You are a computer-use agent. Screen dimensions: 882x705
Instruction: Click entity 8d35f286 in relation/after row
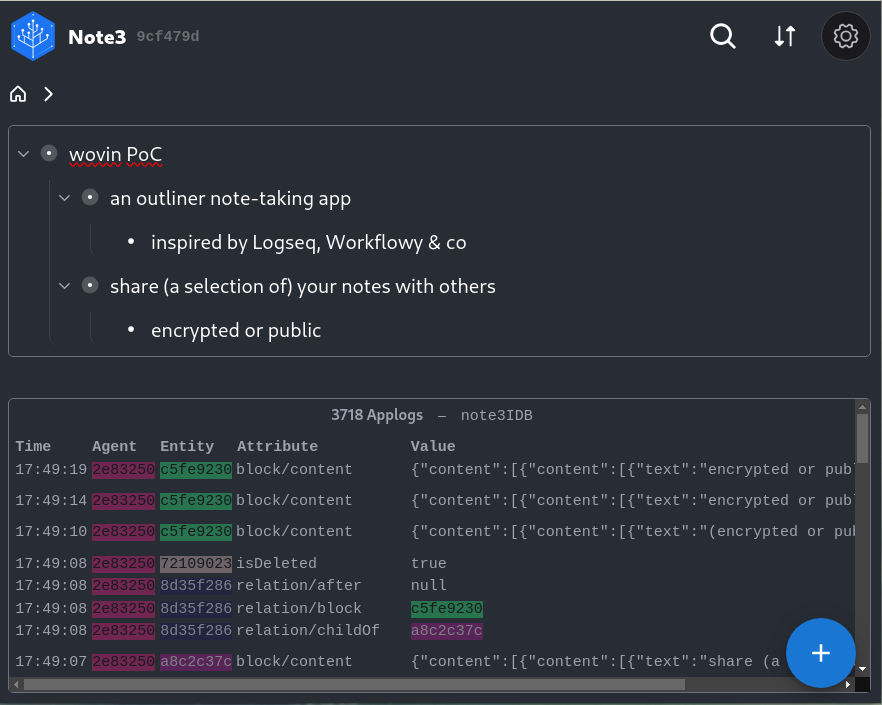(195, 586)
